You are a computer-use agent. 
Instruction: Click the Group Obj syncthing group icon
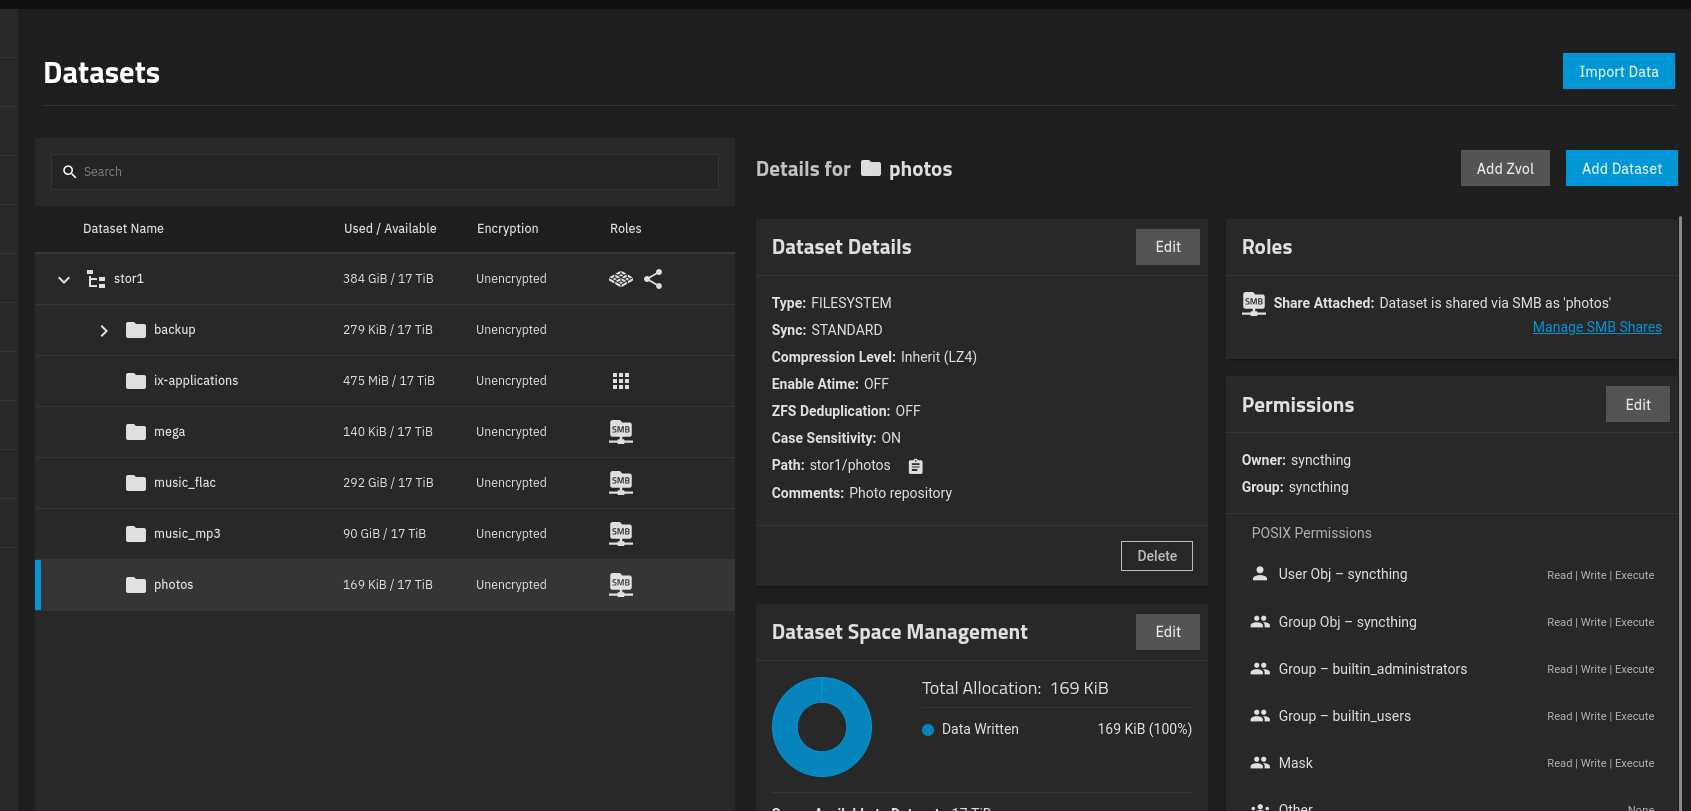click(x=1260, y=621)
